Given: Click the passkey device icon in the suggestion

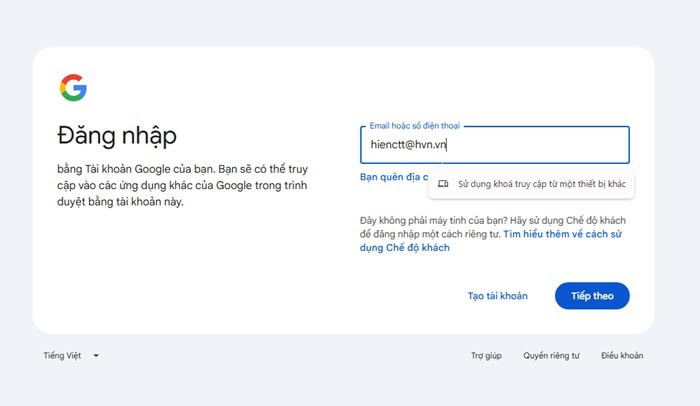Looking at the screenshot, I should click(x=443, y=184).
